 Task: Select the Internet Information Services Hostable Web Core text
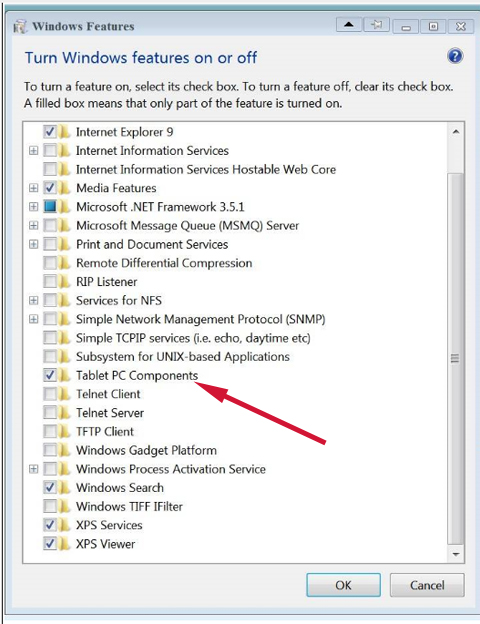point(206,169)
